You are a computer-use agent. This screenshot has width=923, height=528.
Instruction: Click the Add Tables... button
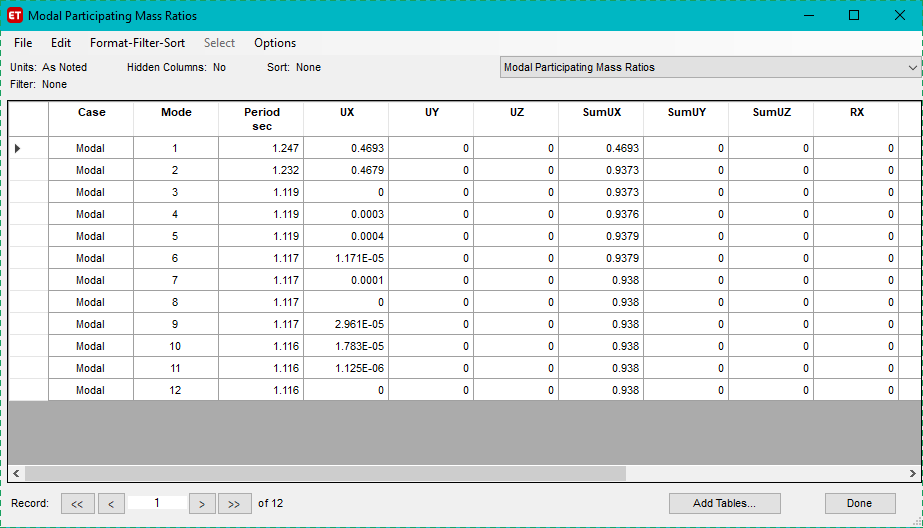point(724,504)
